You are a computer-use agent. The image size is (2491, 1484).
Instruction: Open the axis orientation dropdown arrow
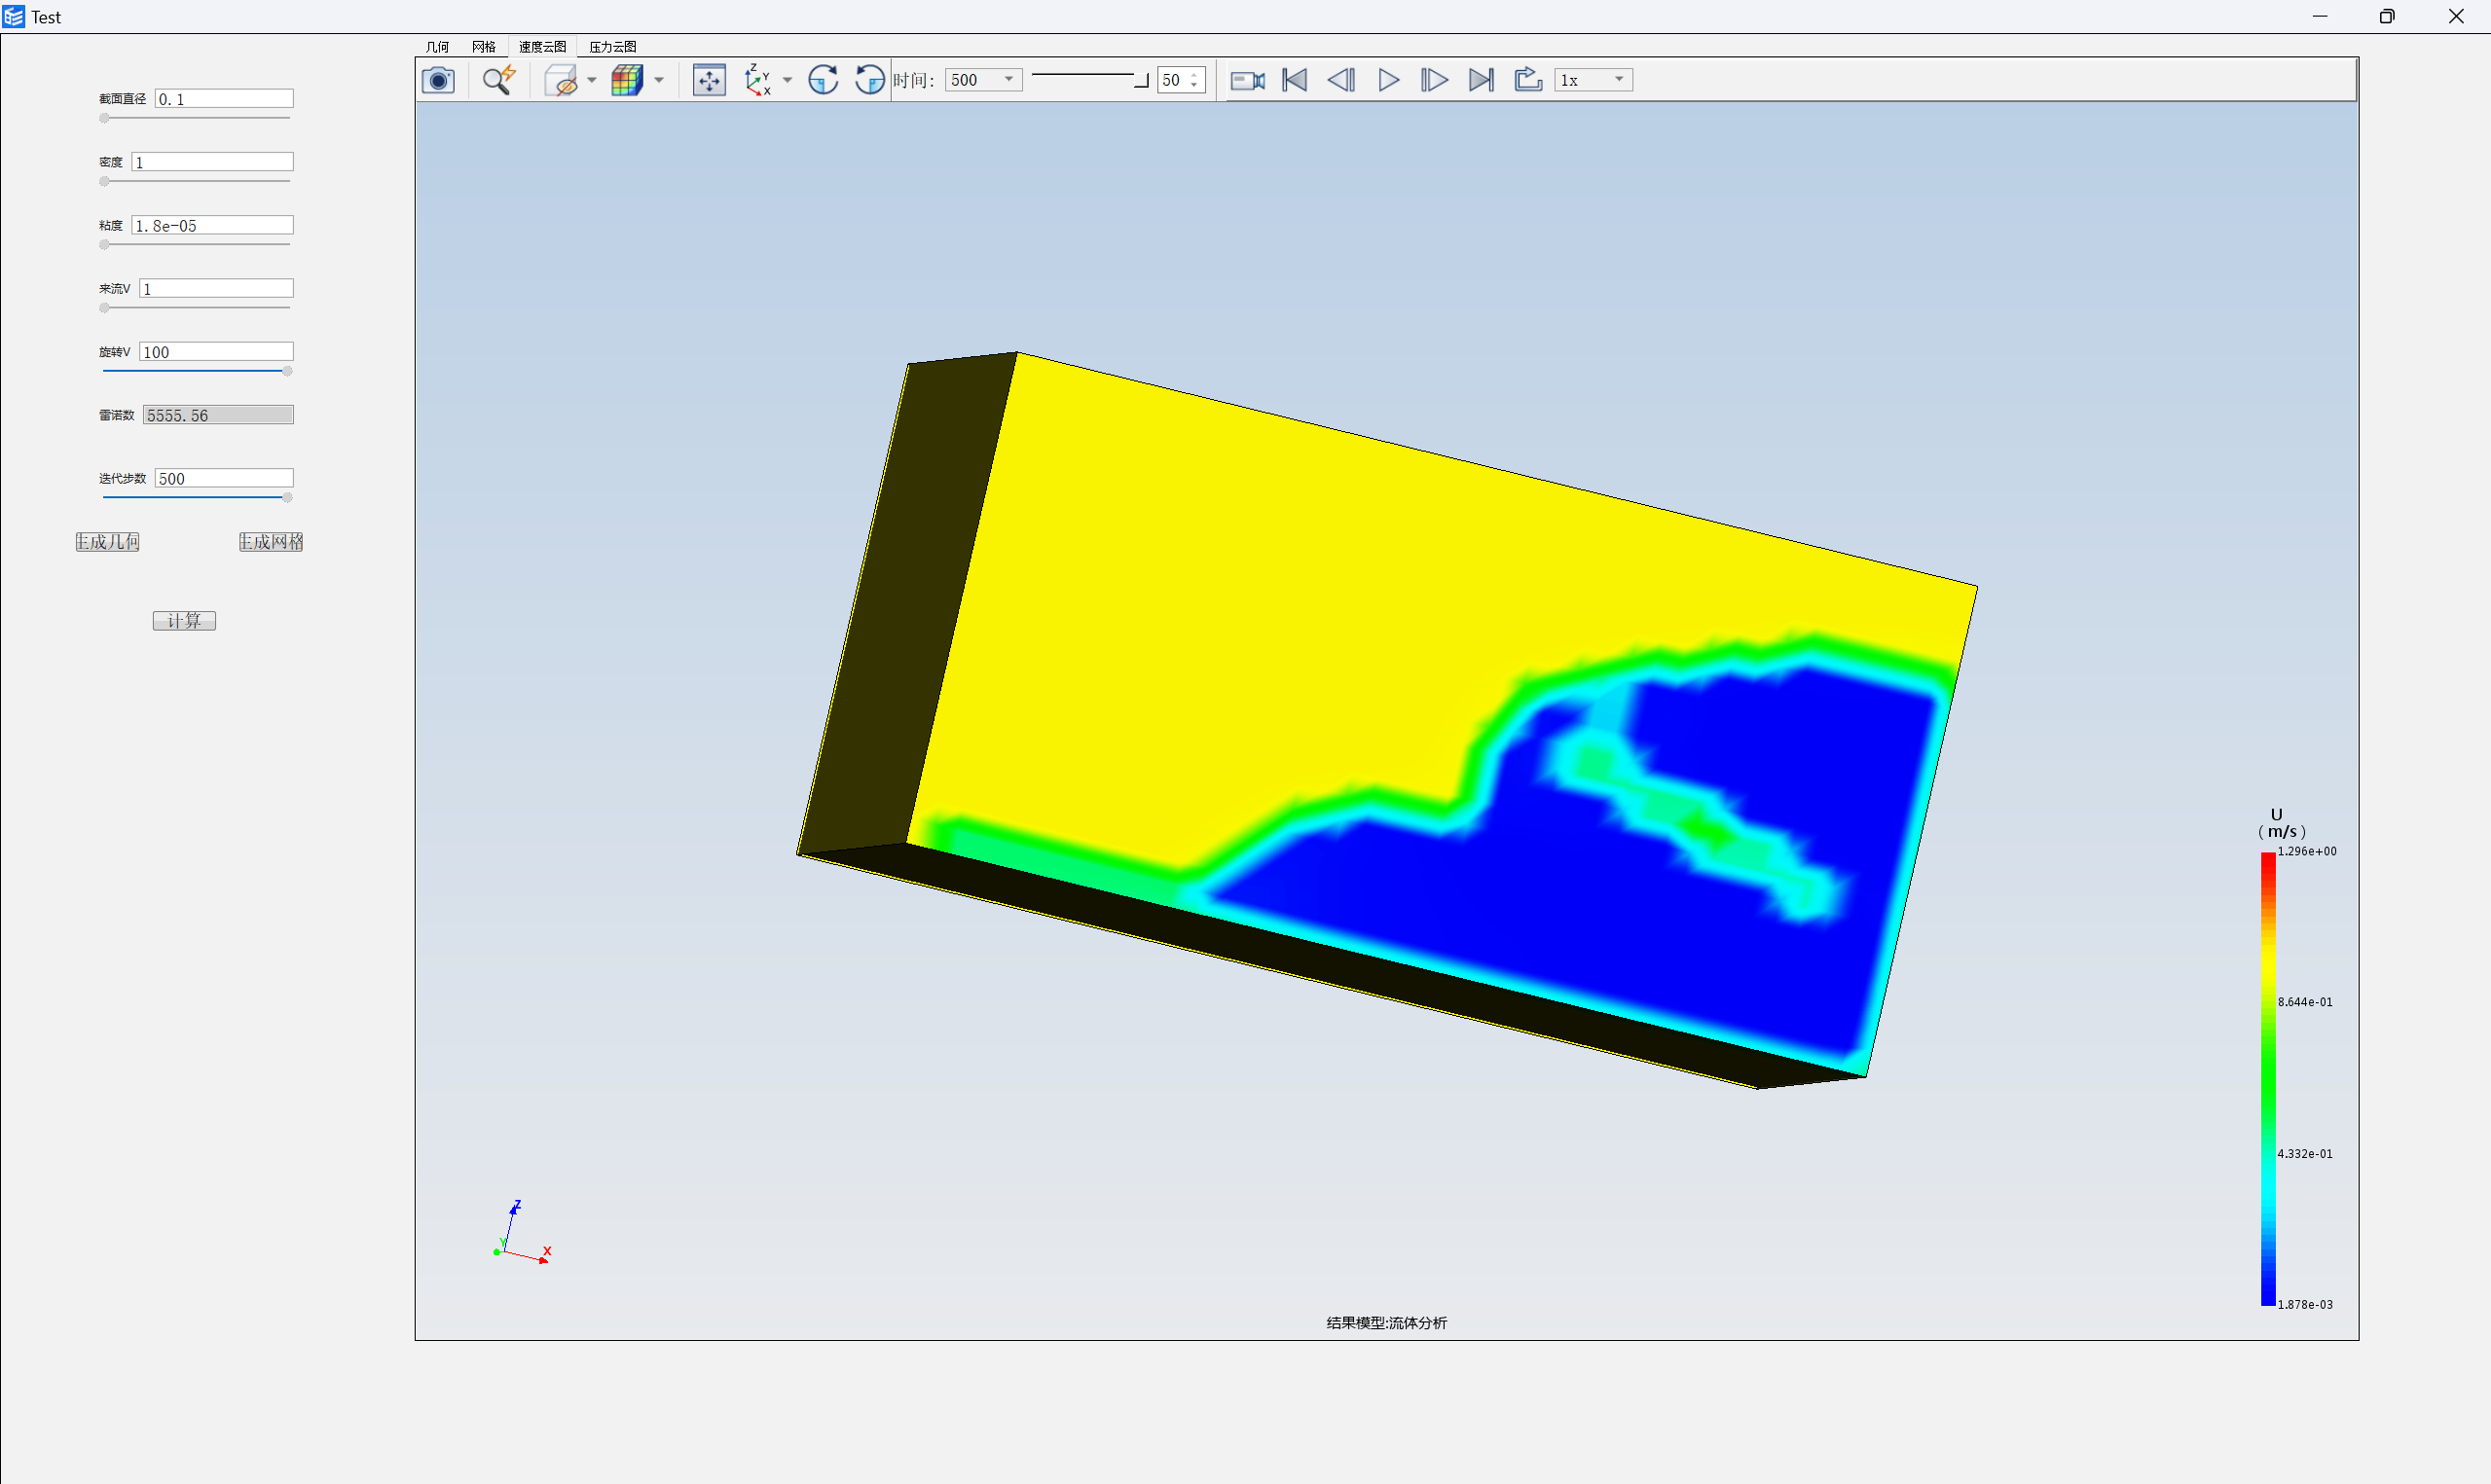click(x=787, y=80)
